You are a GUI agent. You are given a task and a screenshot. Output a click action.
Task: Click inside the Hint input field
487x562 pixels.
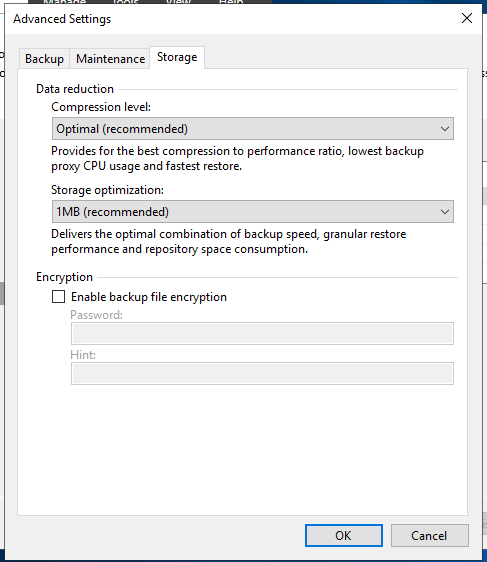(x=262, y=373)
